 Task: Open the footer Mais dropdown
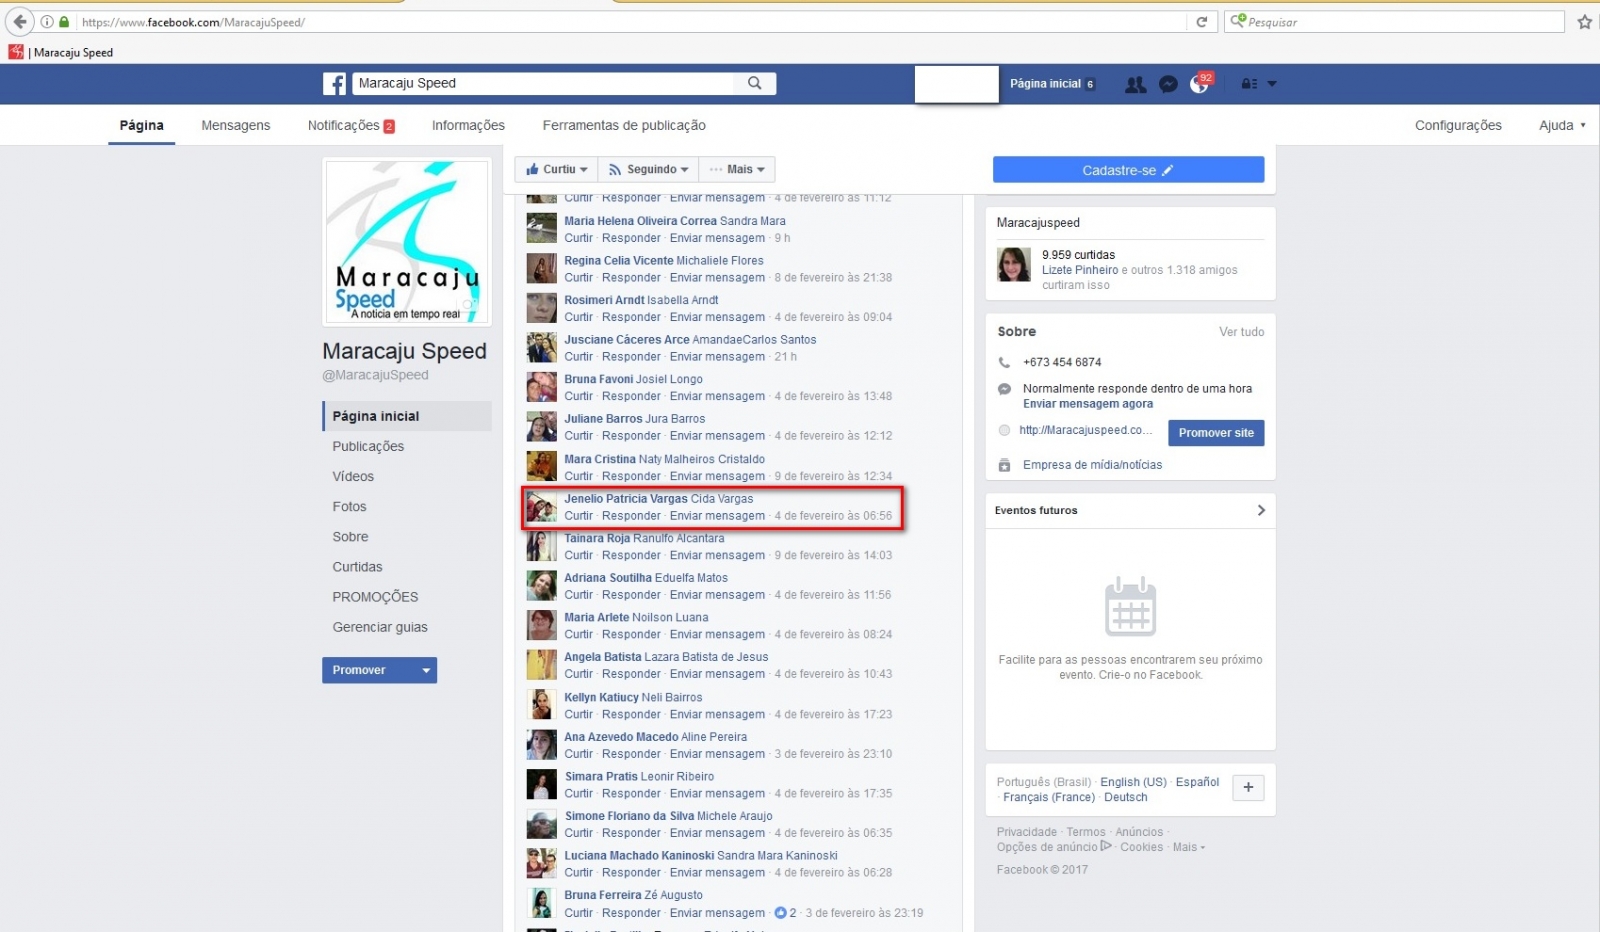[x=1189, y=847]
